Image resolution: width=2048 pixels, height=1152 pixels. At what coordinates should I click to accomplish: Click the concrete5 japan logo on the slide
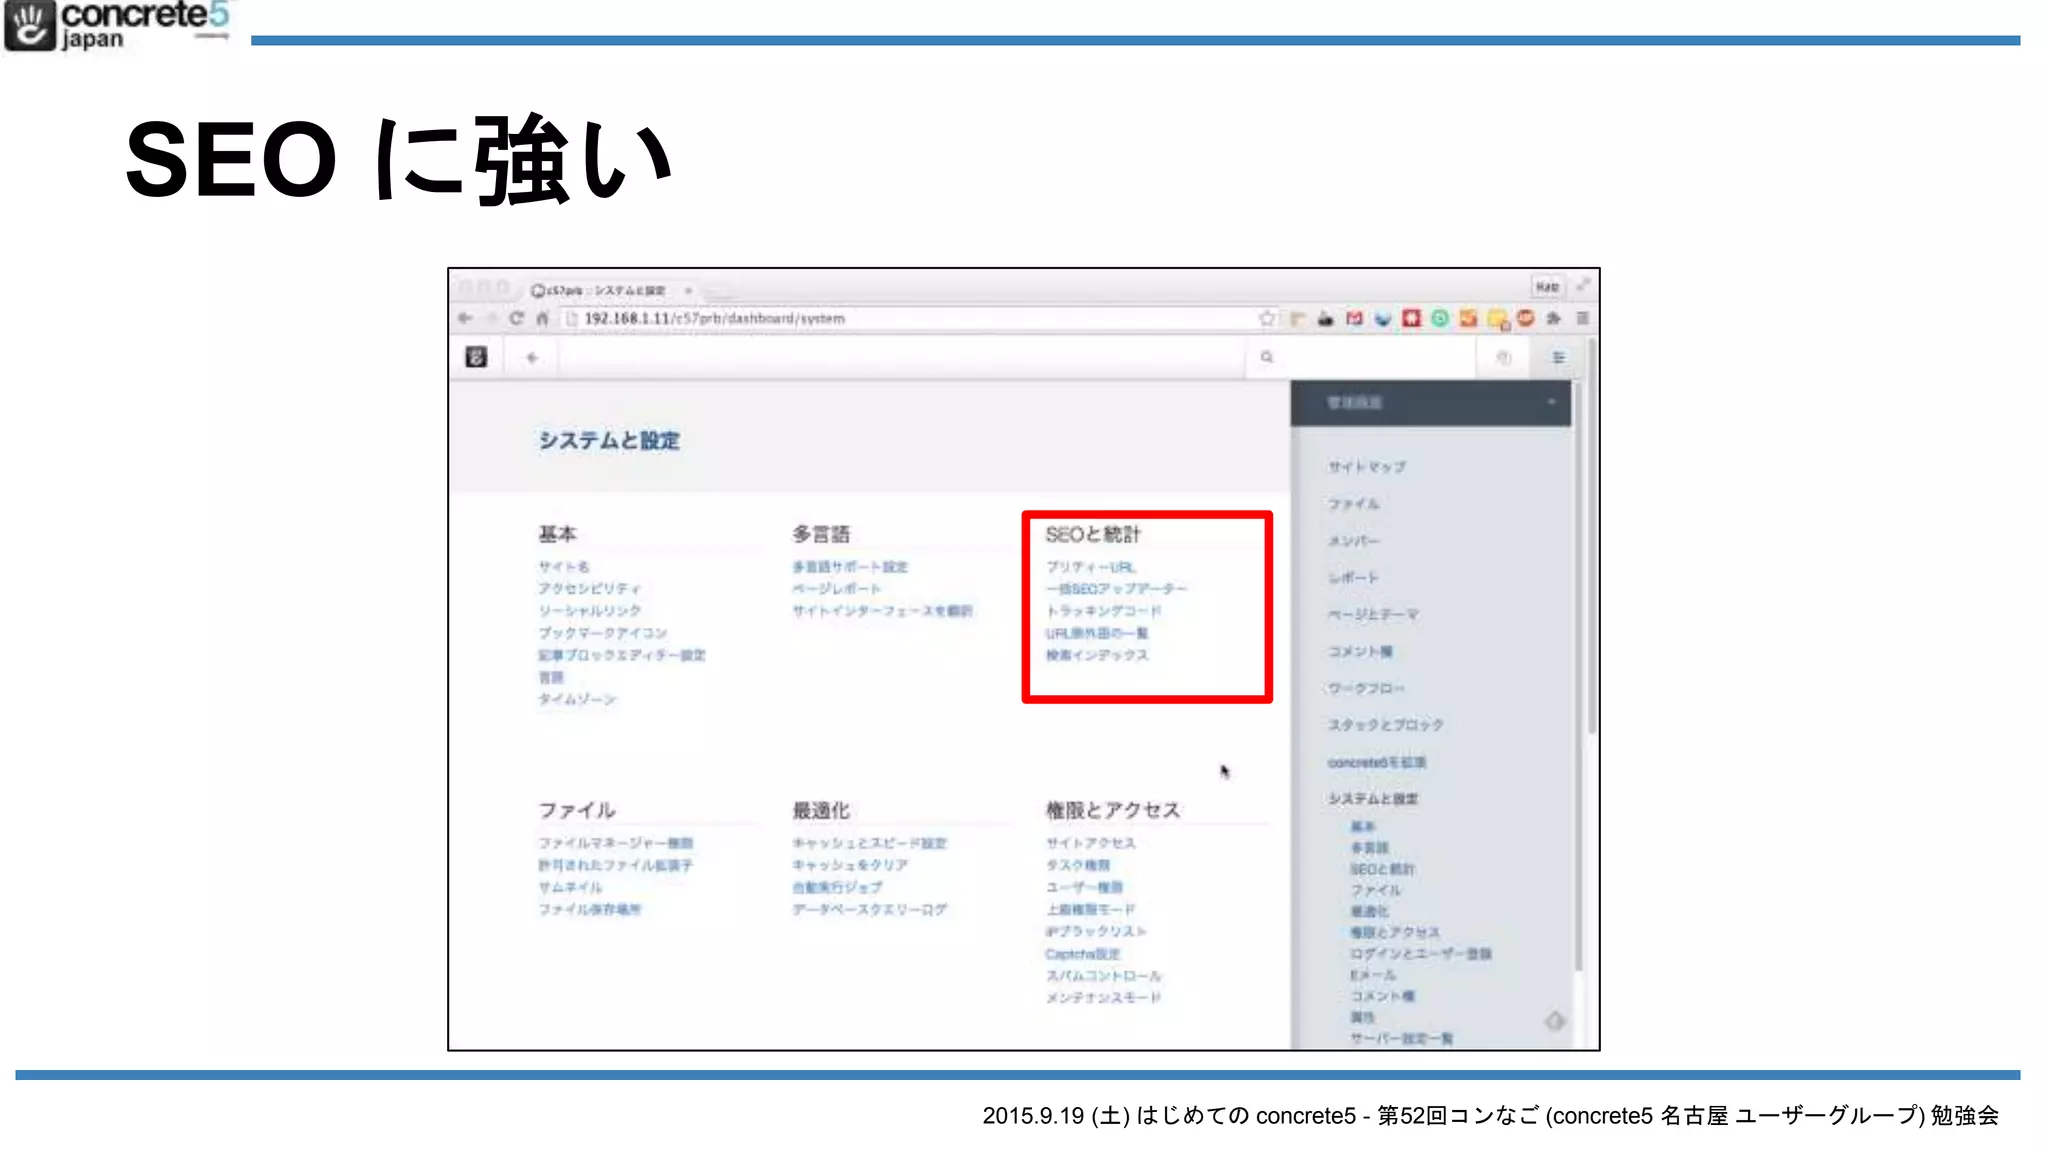tap(117, 25)
